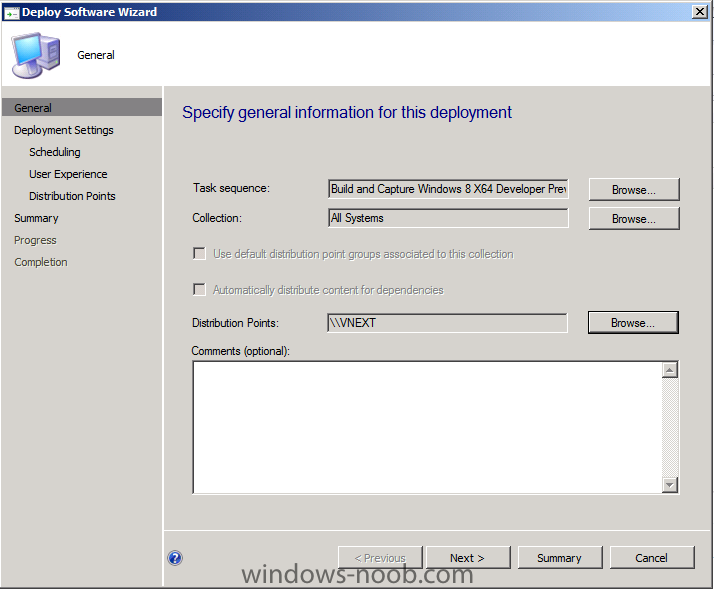Open the User Experience step
Image resolution: width=714 pixels, height=589 pixels.
click(68, 174)
